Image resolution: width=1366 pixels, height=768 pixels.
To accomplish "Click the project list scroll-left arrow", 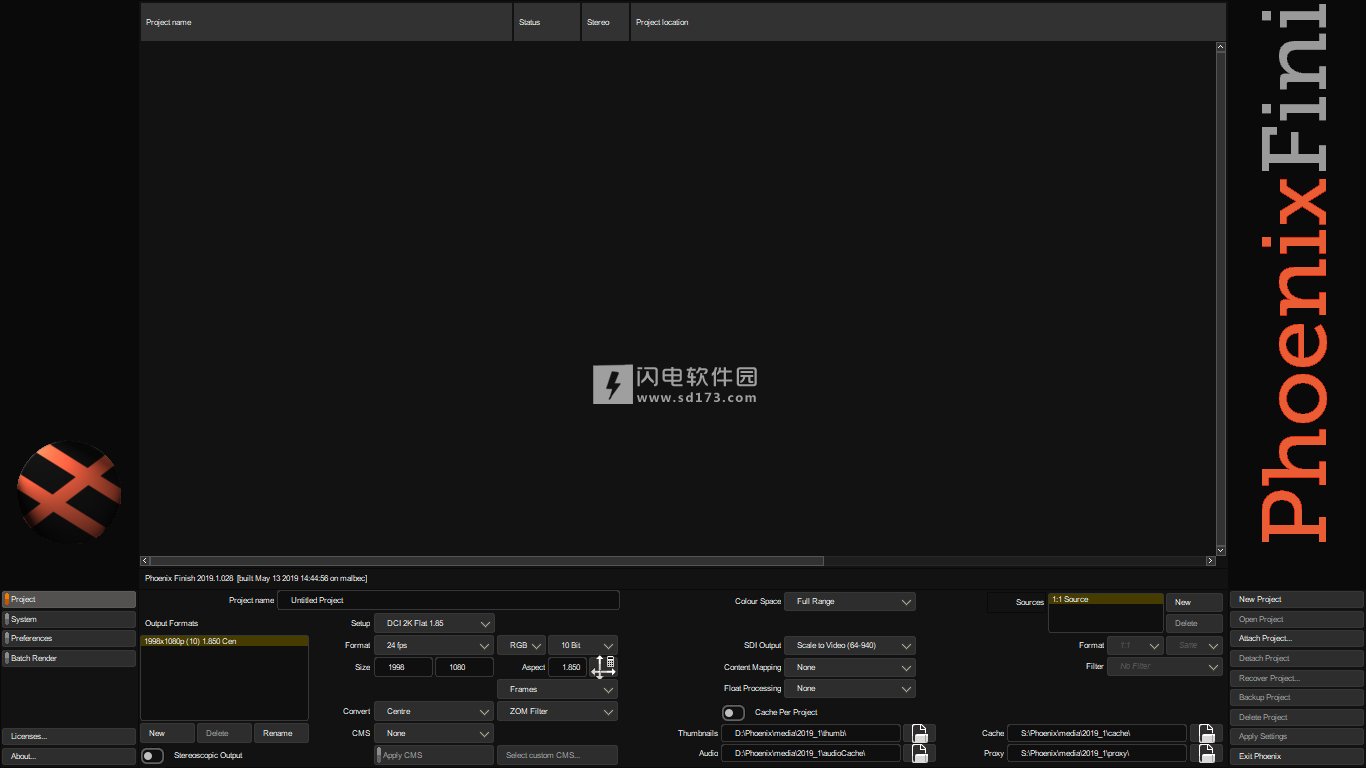I will 145,561.
